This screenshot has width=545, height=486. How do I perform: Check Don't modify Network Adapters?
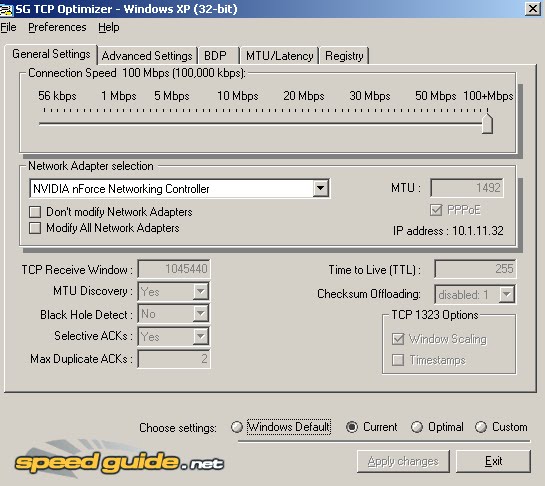tap(35, 212)
